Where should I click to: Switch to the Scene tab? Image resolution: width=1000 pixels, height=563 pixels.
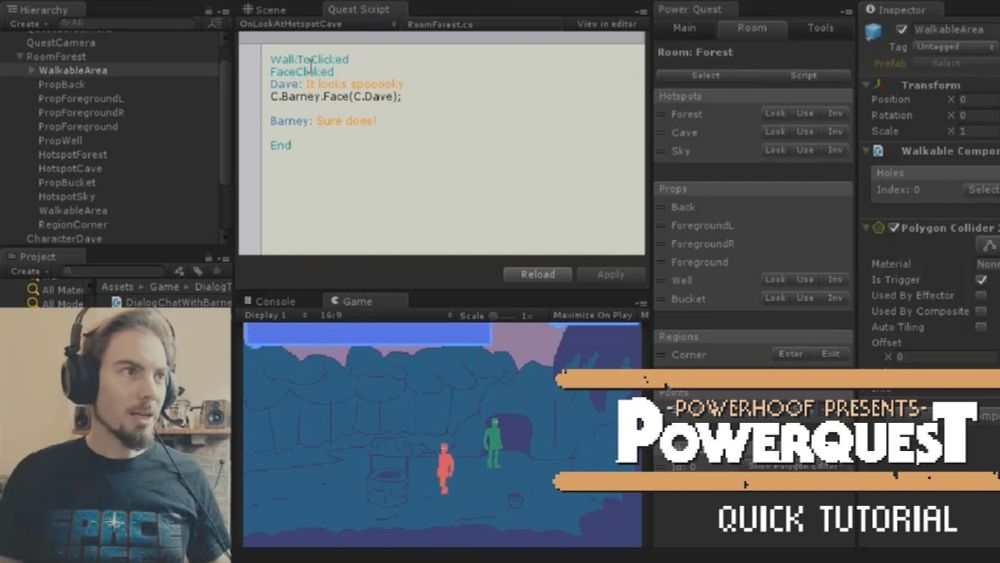point(264,10)
